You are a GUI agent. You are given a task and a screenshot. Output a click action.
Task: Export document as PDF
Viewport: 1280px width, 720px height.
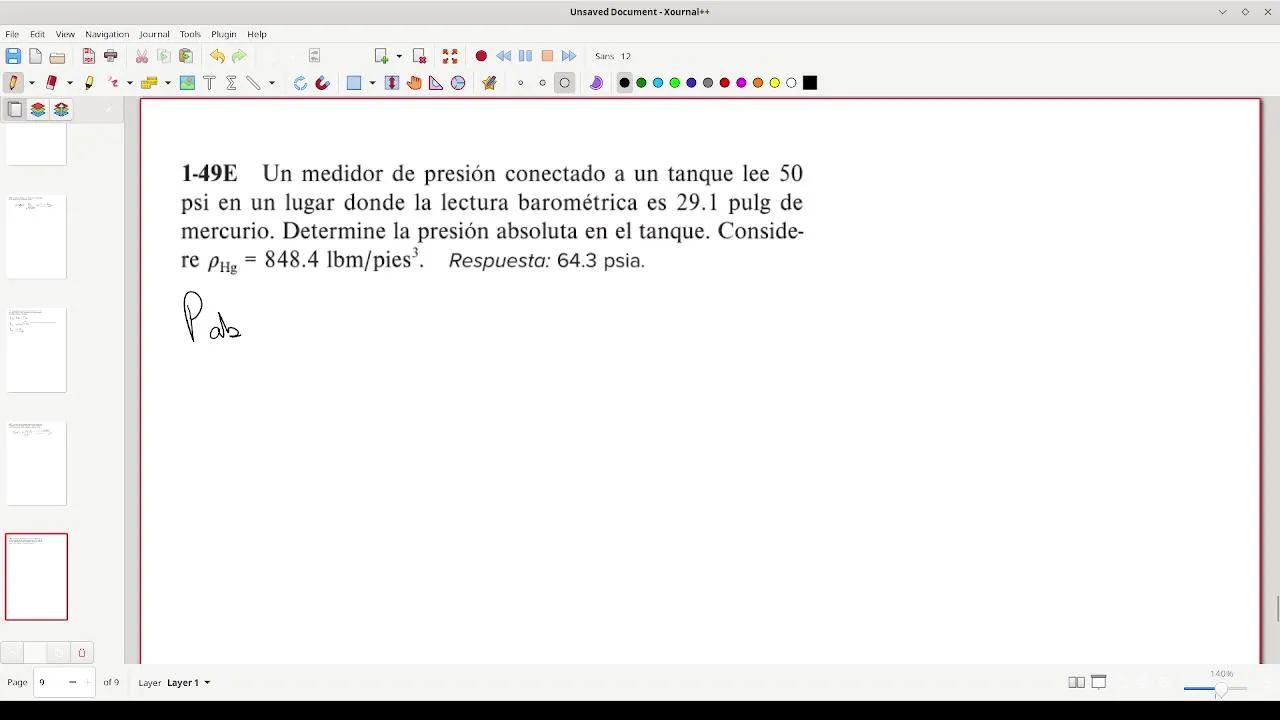click(x=89, y=56)
